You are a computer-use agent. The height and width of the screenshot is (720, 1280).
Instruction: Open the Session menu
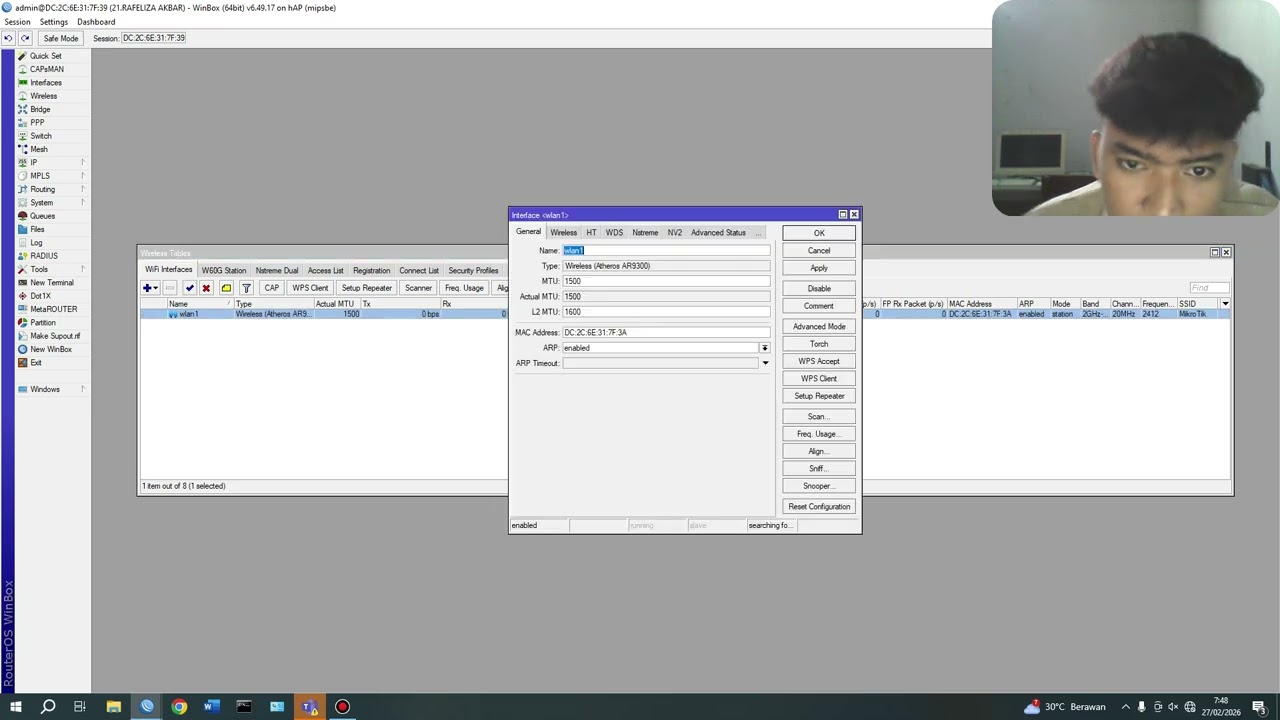pyautogui.click(x=17, y=22)
